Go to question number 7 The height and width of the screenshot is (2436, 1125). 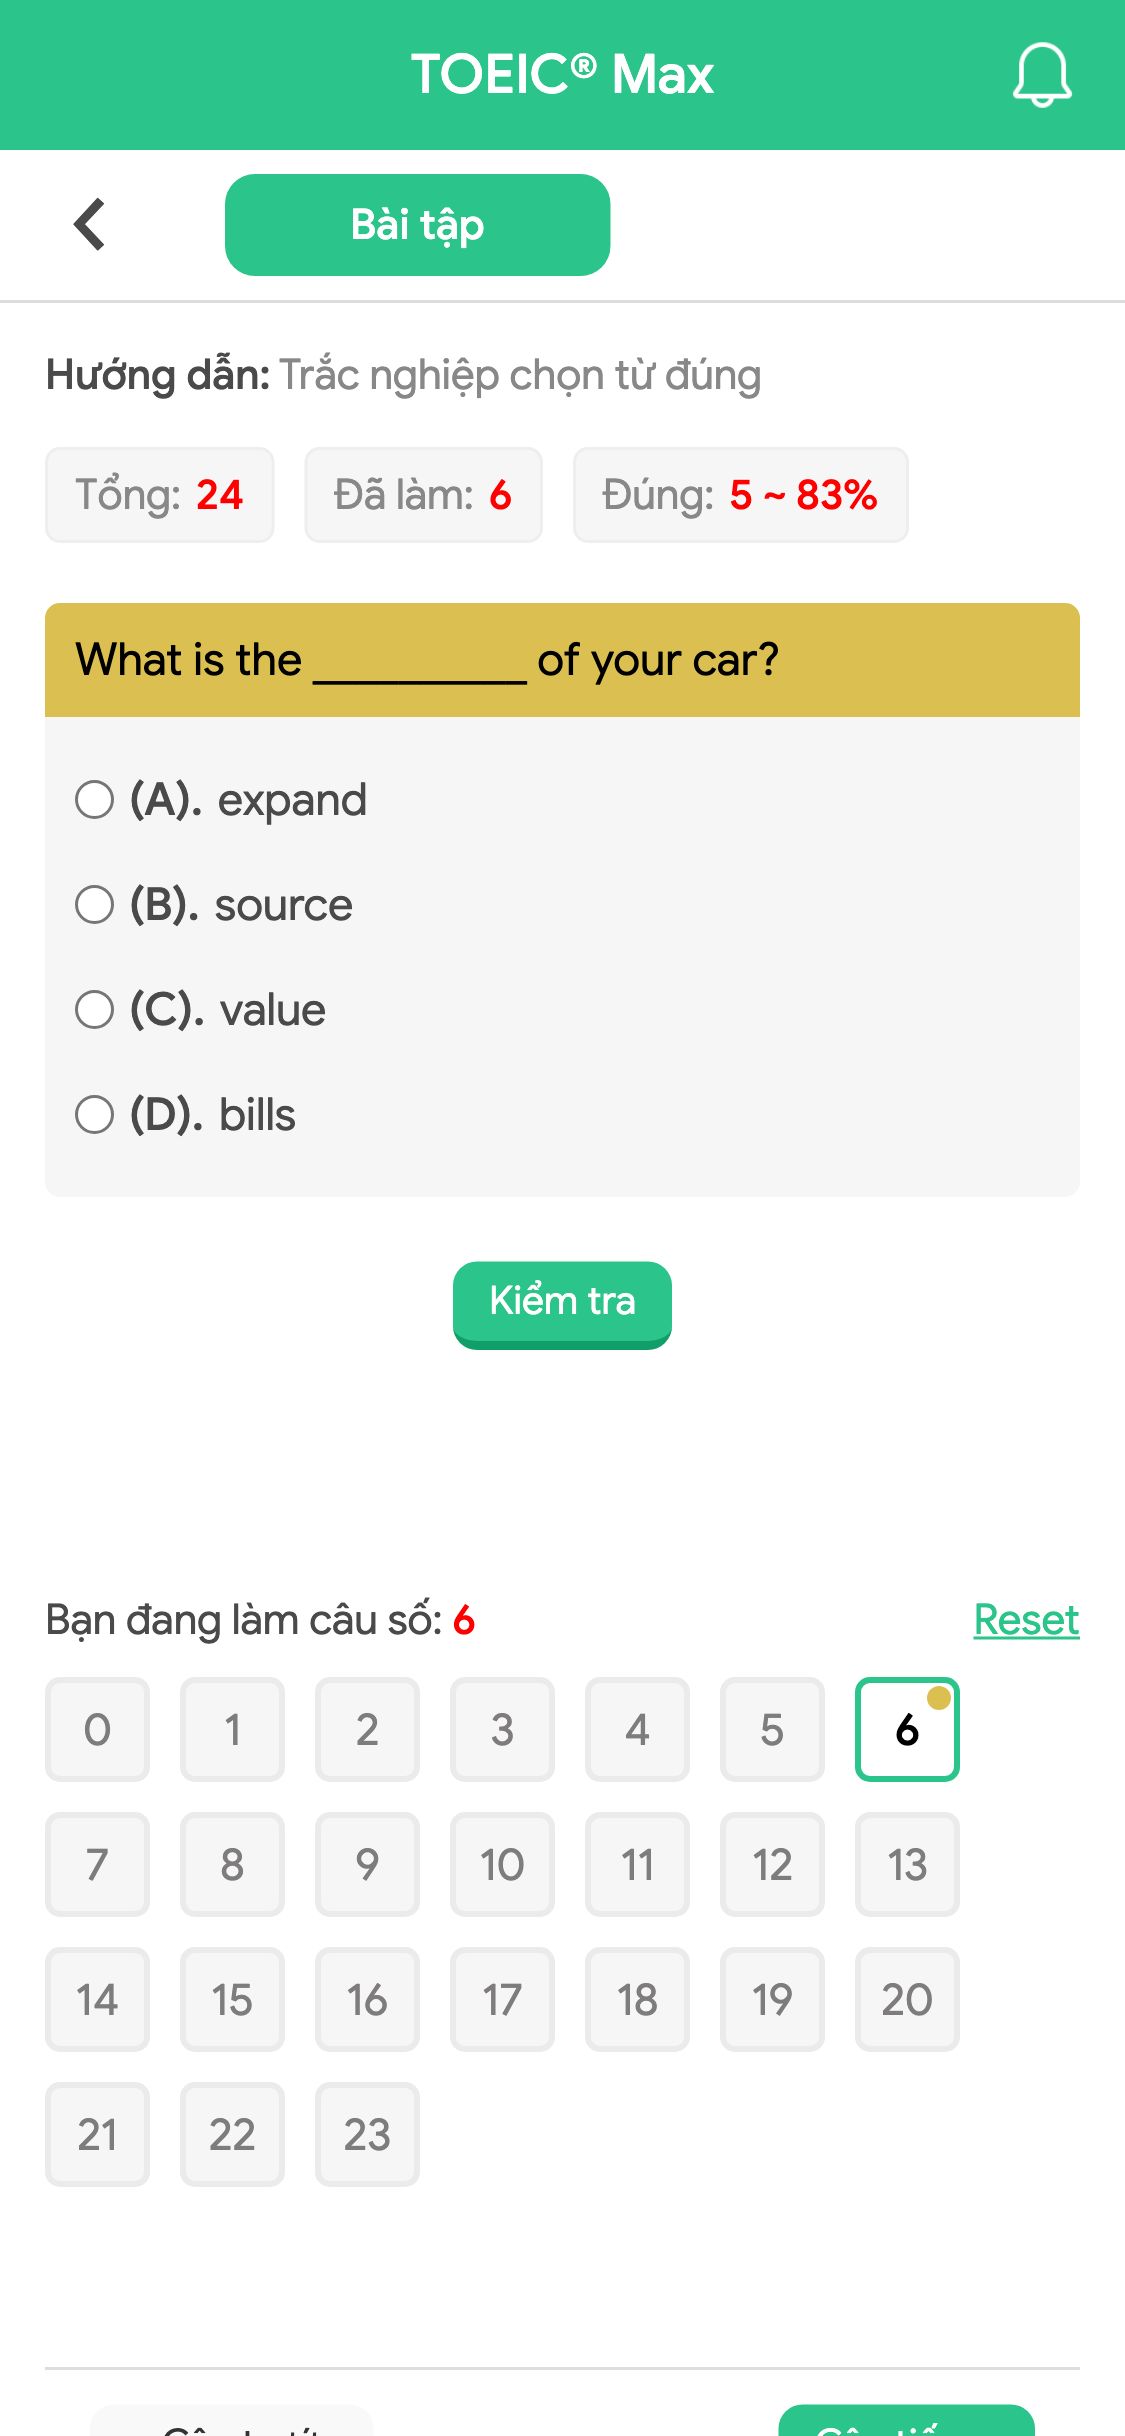click(97, 1864)
